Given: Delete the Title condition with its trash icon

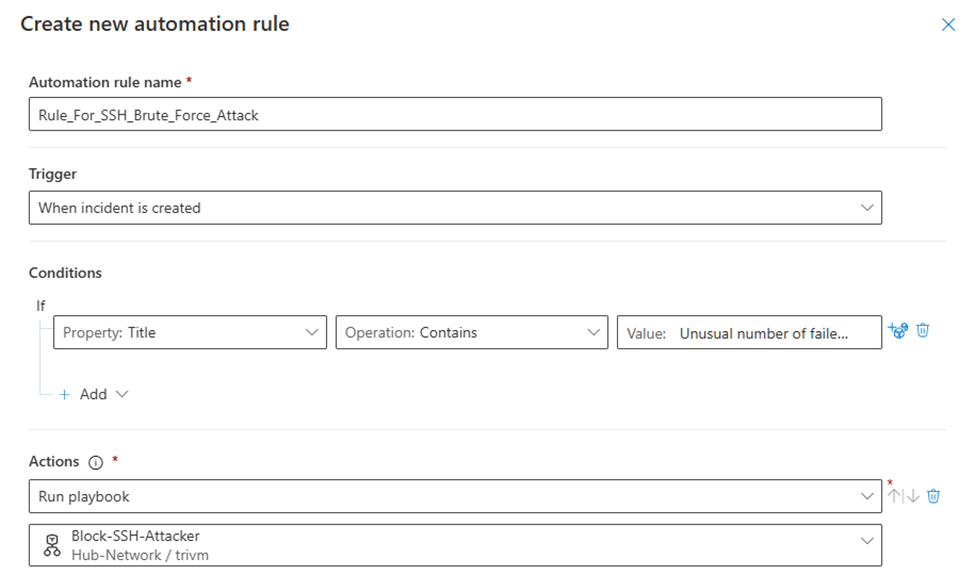Looking at the screenshot, I should point(923,330).
